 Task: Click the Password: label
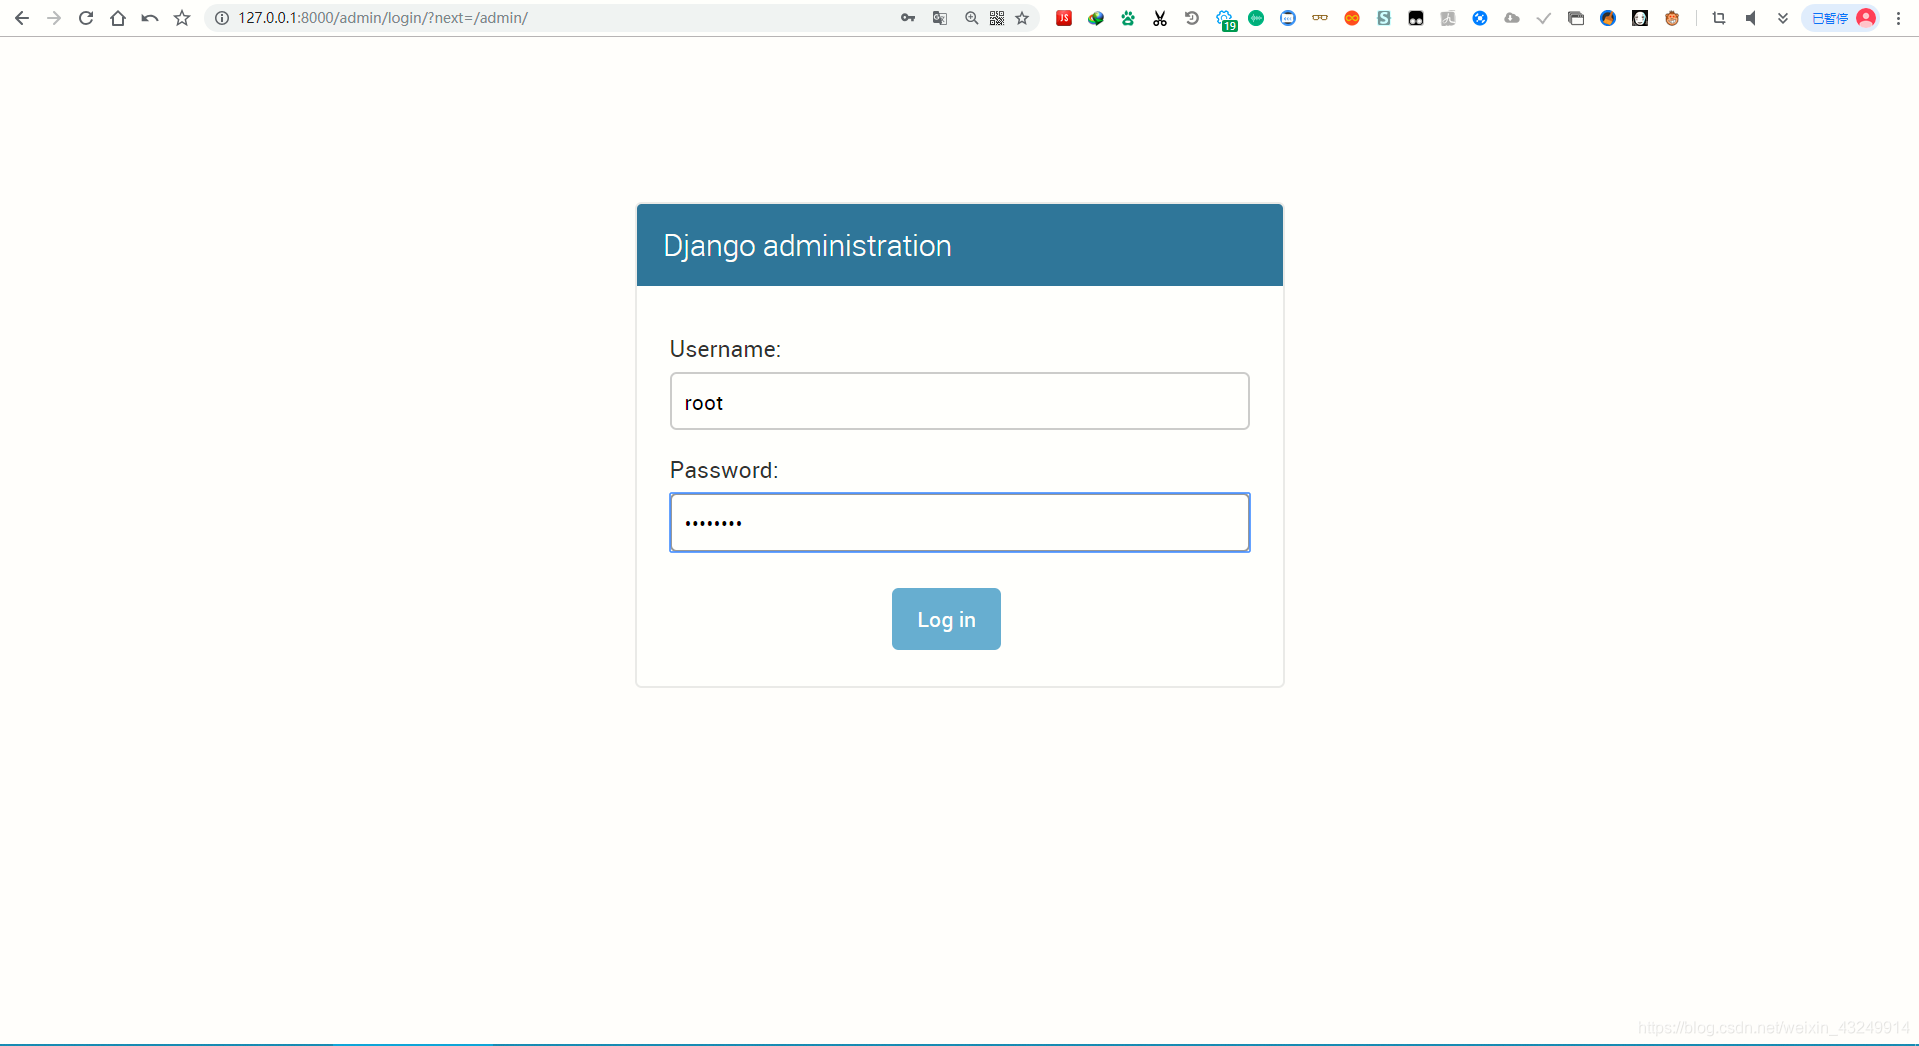[724, 470]
